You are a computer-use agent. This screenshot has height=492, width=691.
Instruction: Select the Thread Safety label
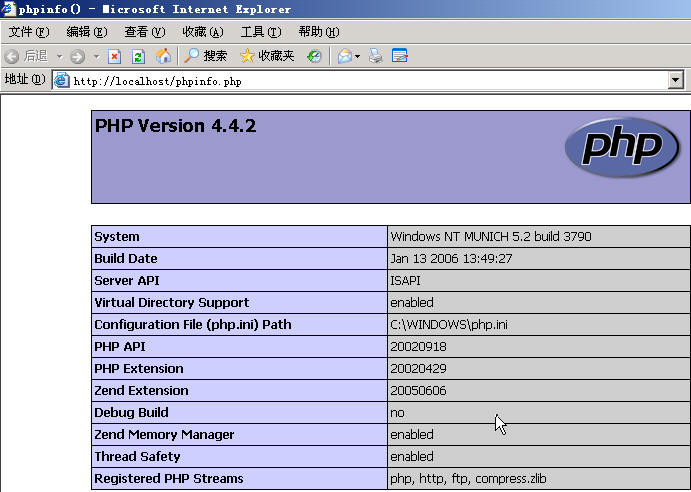(137, 457)
